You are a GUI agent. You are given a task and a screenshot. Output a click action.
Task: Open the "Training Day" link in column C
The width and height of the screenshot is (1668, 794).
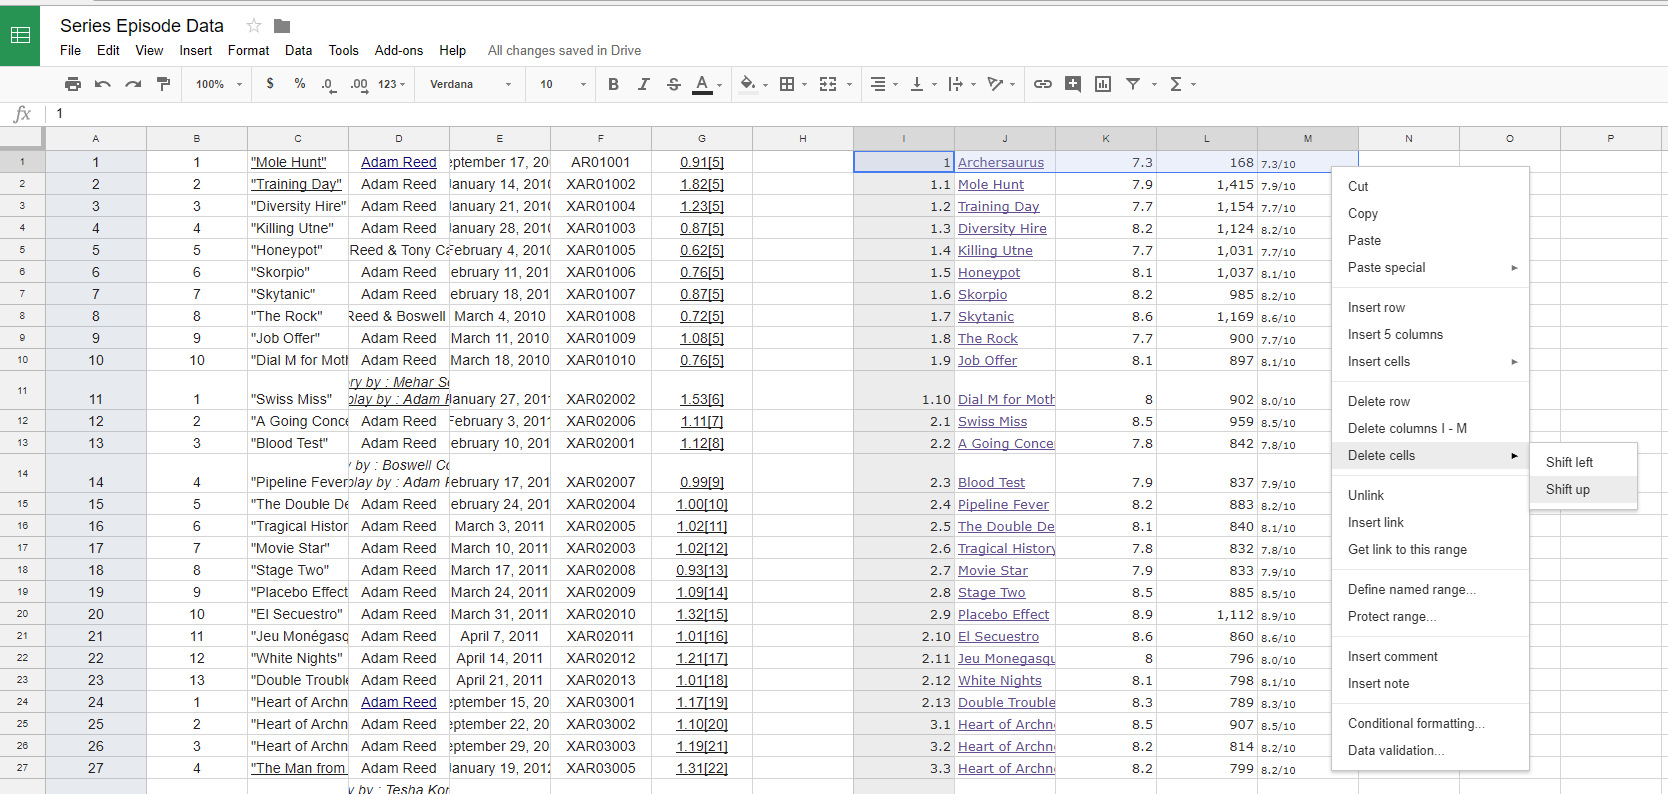click(296, 184)
